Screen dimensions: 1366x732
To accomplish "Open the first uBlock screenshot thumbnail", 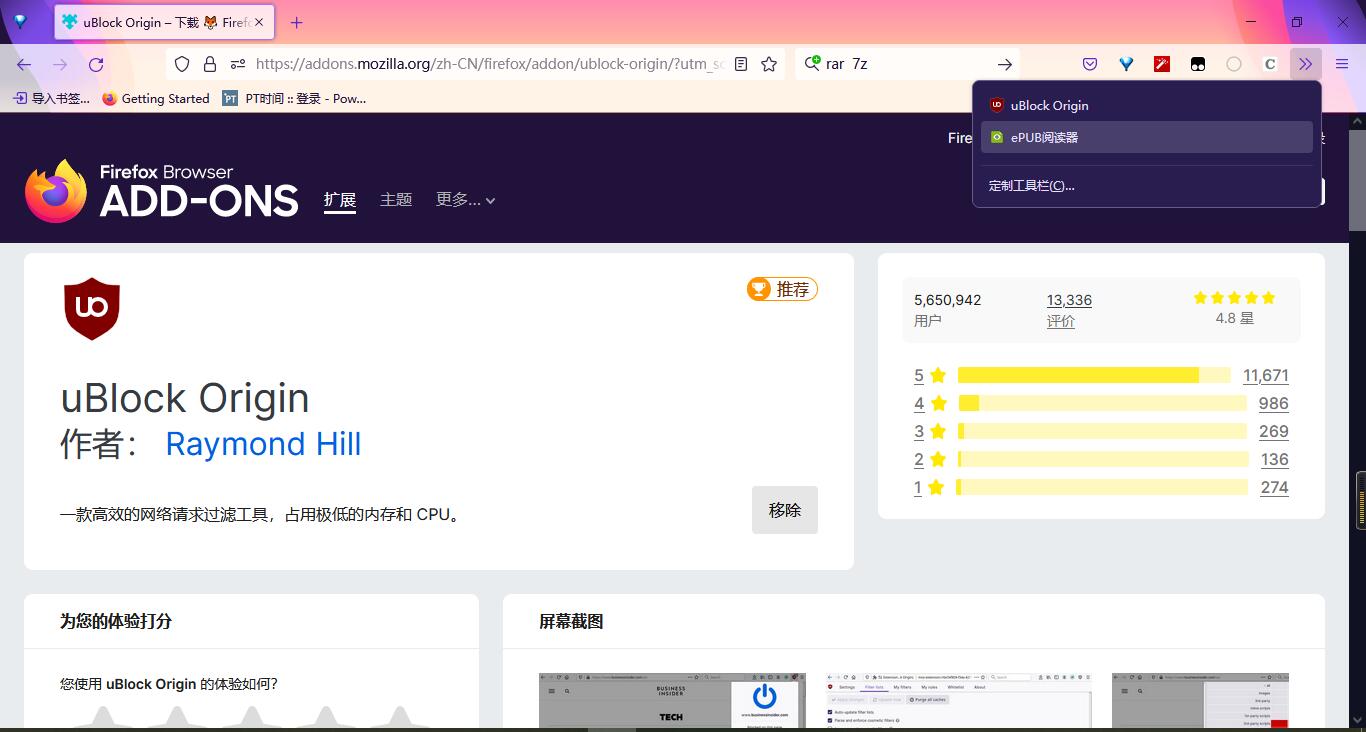I will (671, 700).
